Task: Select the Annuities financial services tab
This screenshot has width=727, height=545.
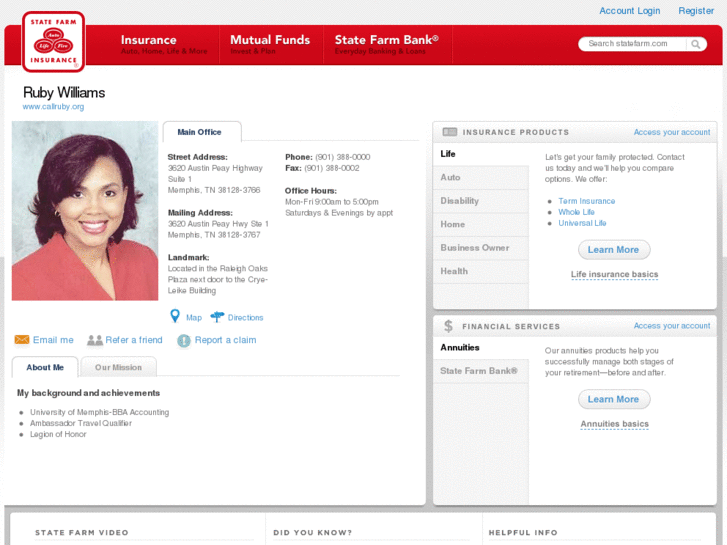Action: 481,348
